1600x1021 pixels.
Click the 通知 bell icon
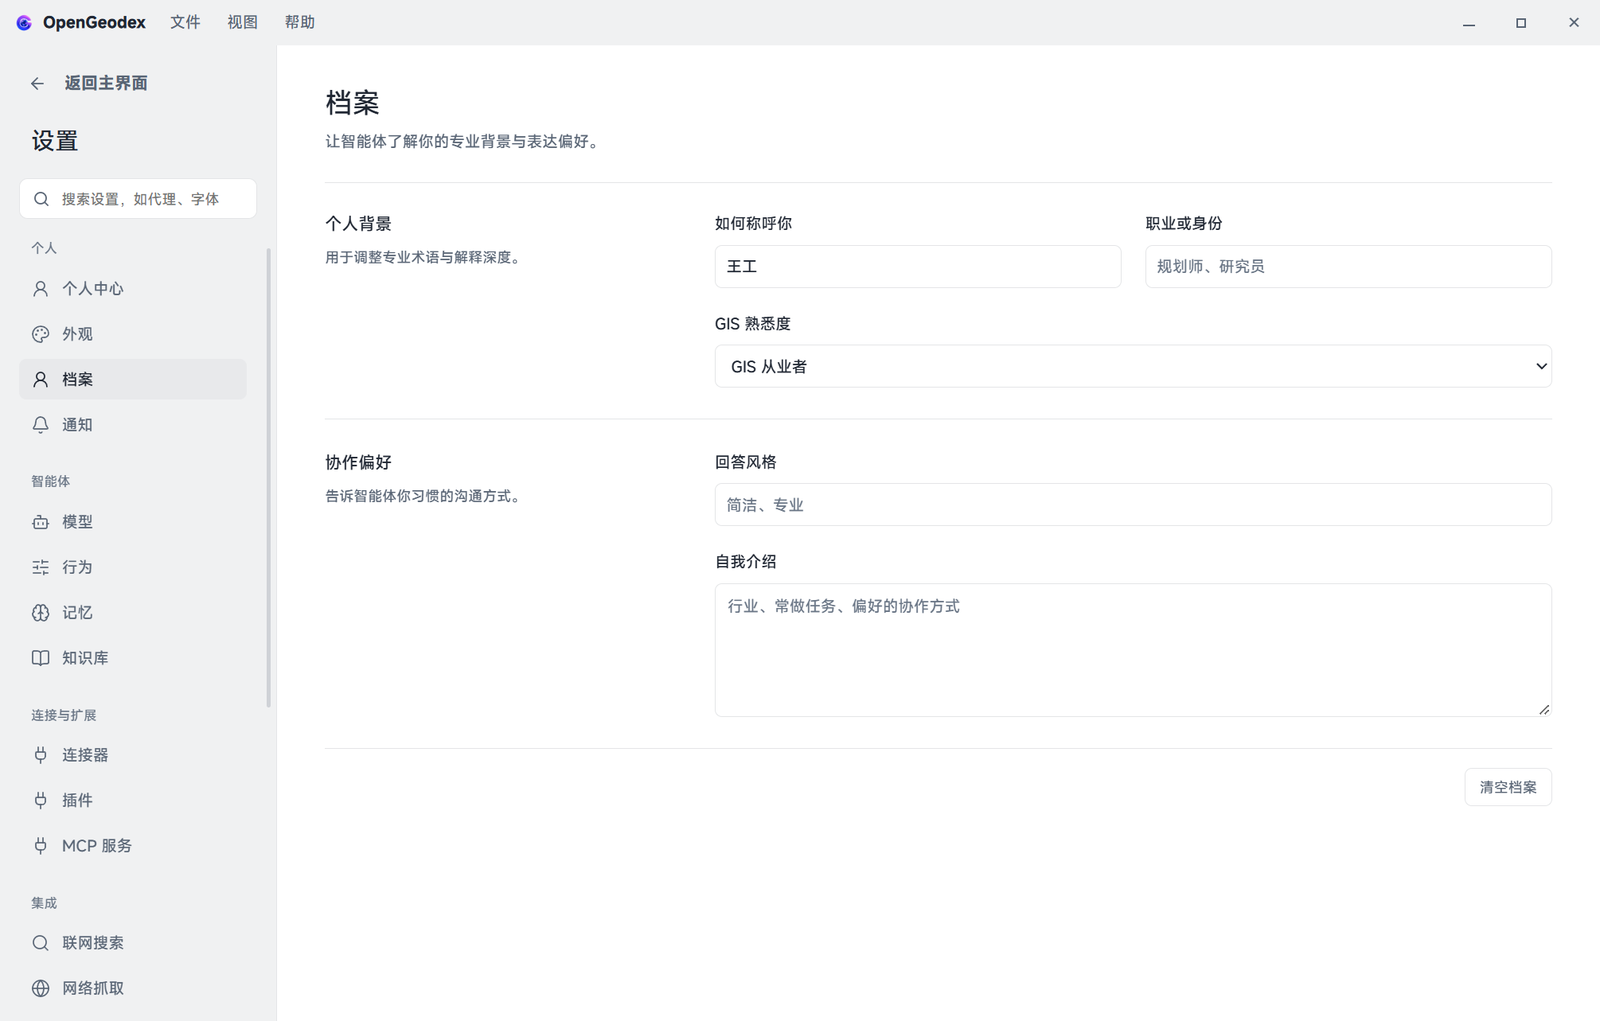click(x=40, y=425)
